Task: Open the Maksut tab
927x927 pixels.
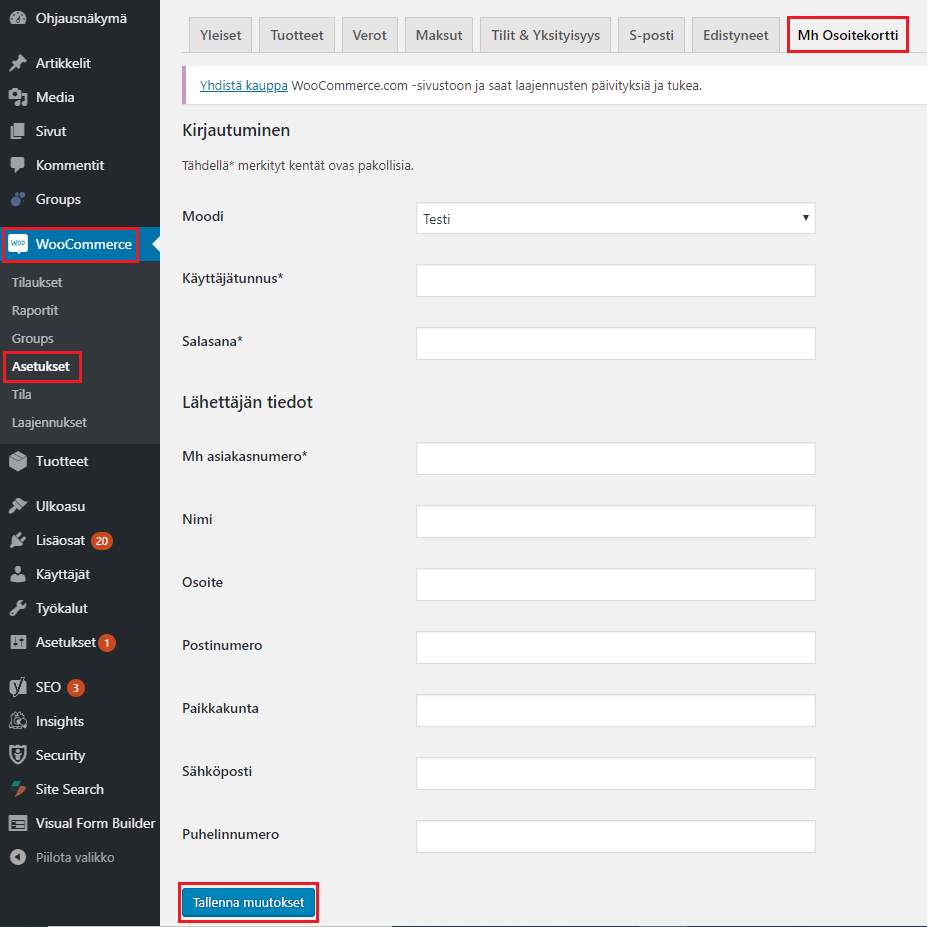Action: [439, 35]
